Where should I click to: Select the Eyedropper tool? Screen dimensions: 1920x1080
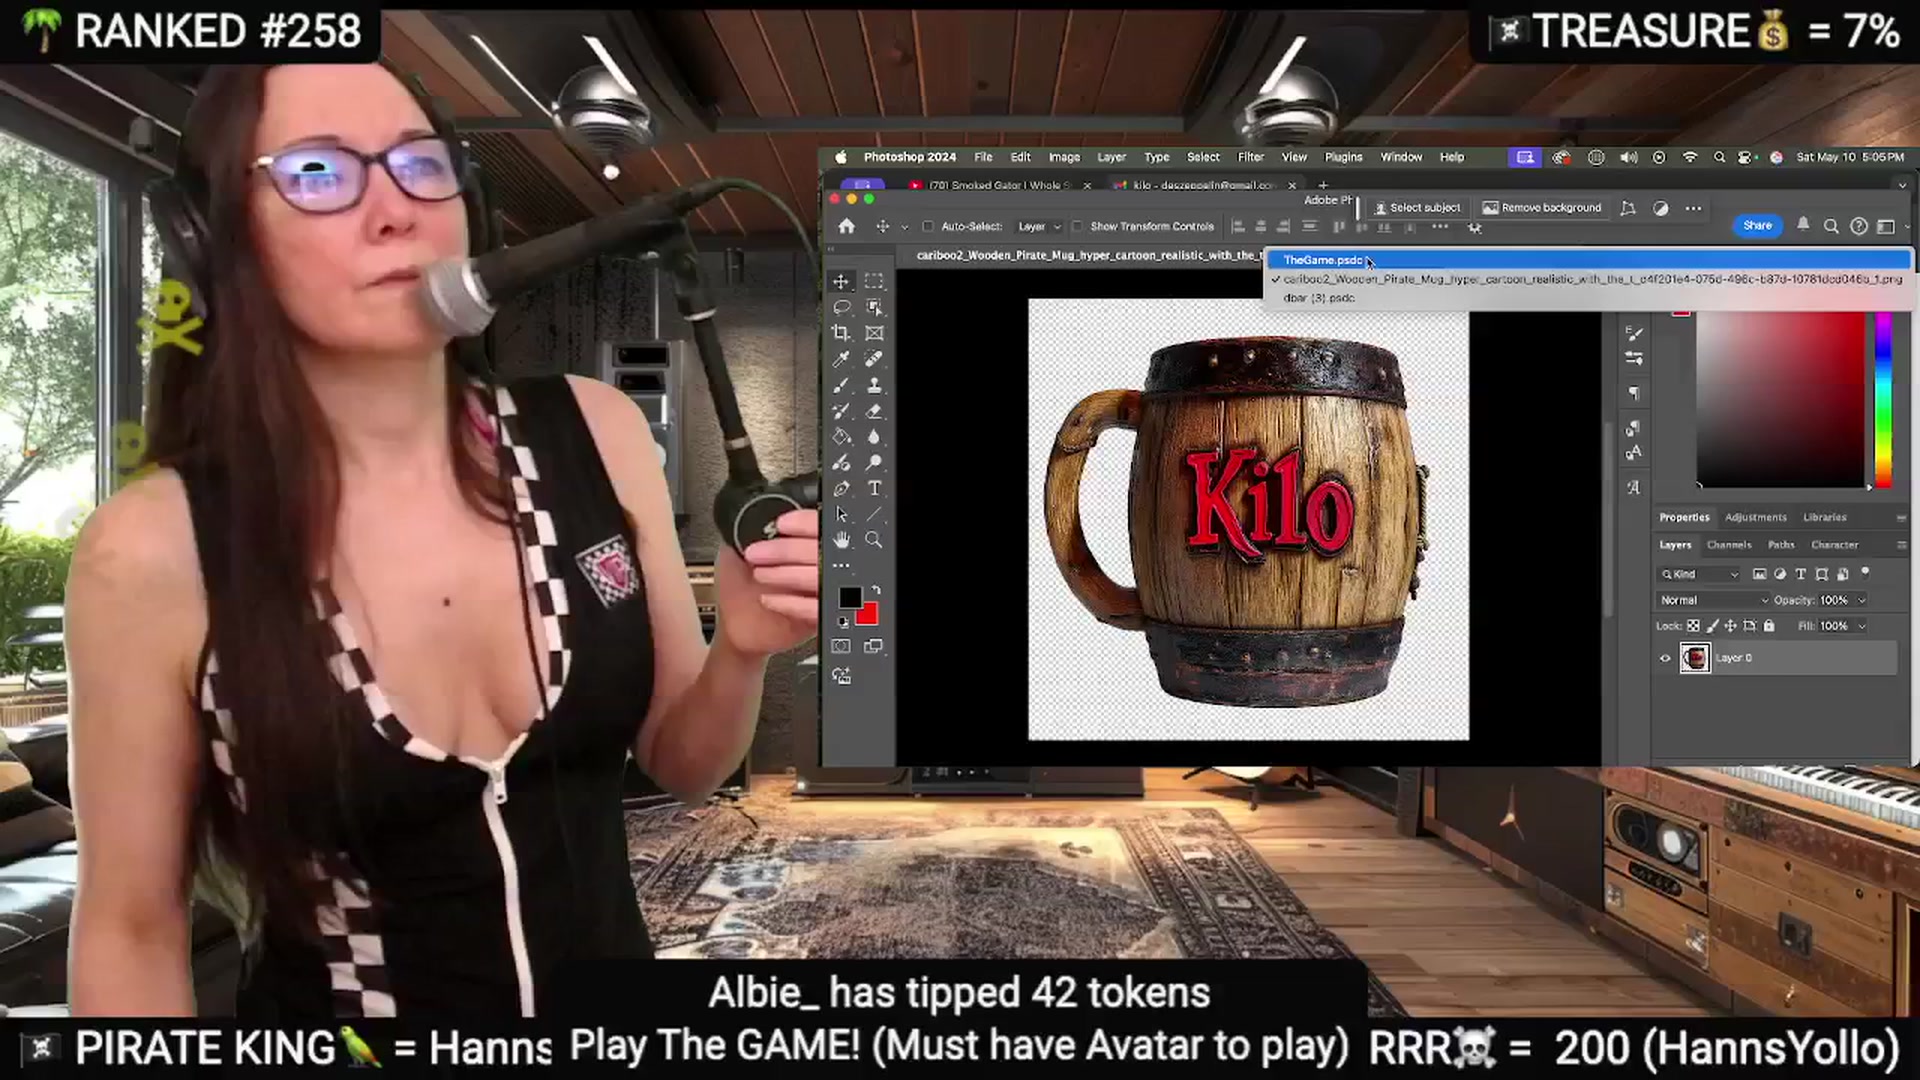point(841,359)
